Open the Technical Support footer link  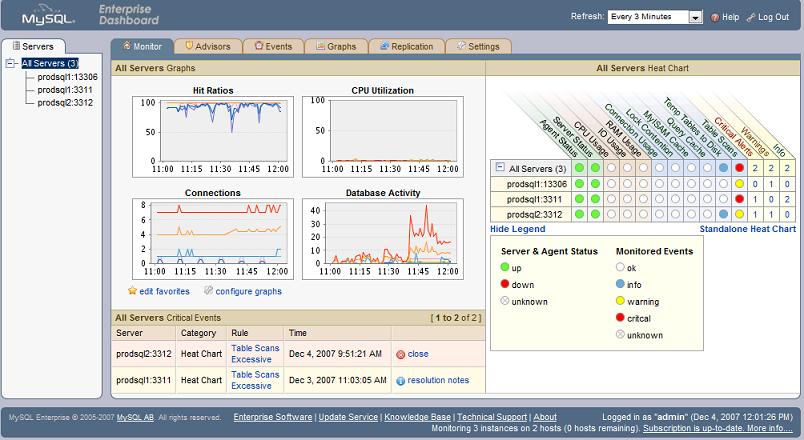pos(492,417)
